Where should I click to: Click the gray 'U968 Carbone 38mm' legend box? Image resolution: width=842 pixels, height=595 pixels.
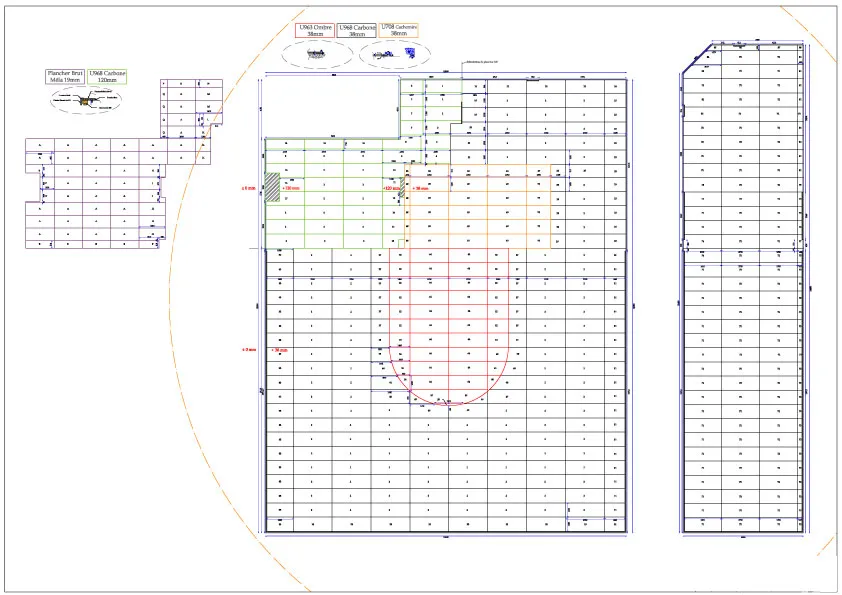(357, 30)
